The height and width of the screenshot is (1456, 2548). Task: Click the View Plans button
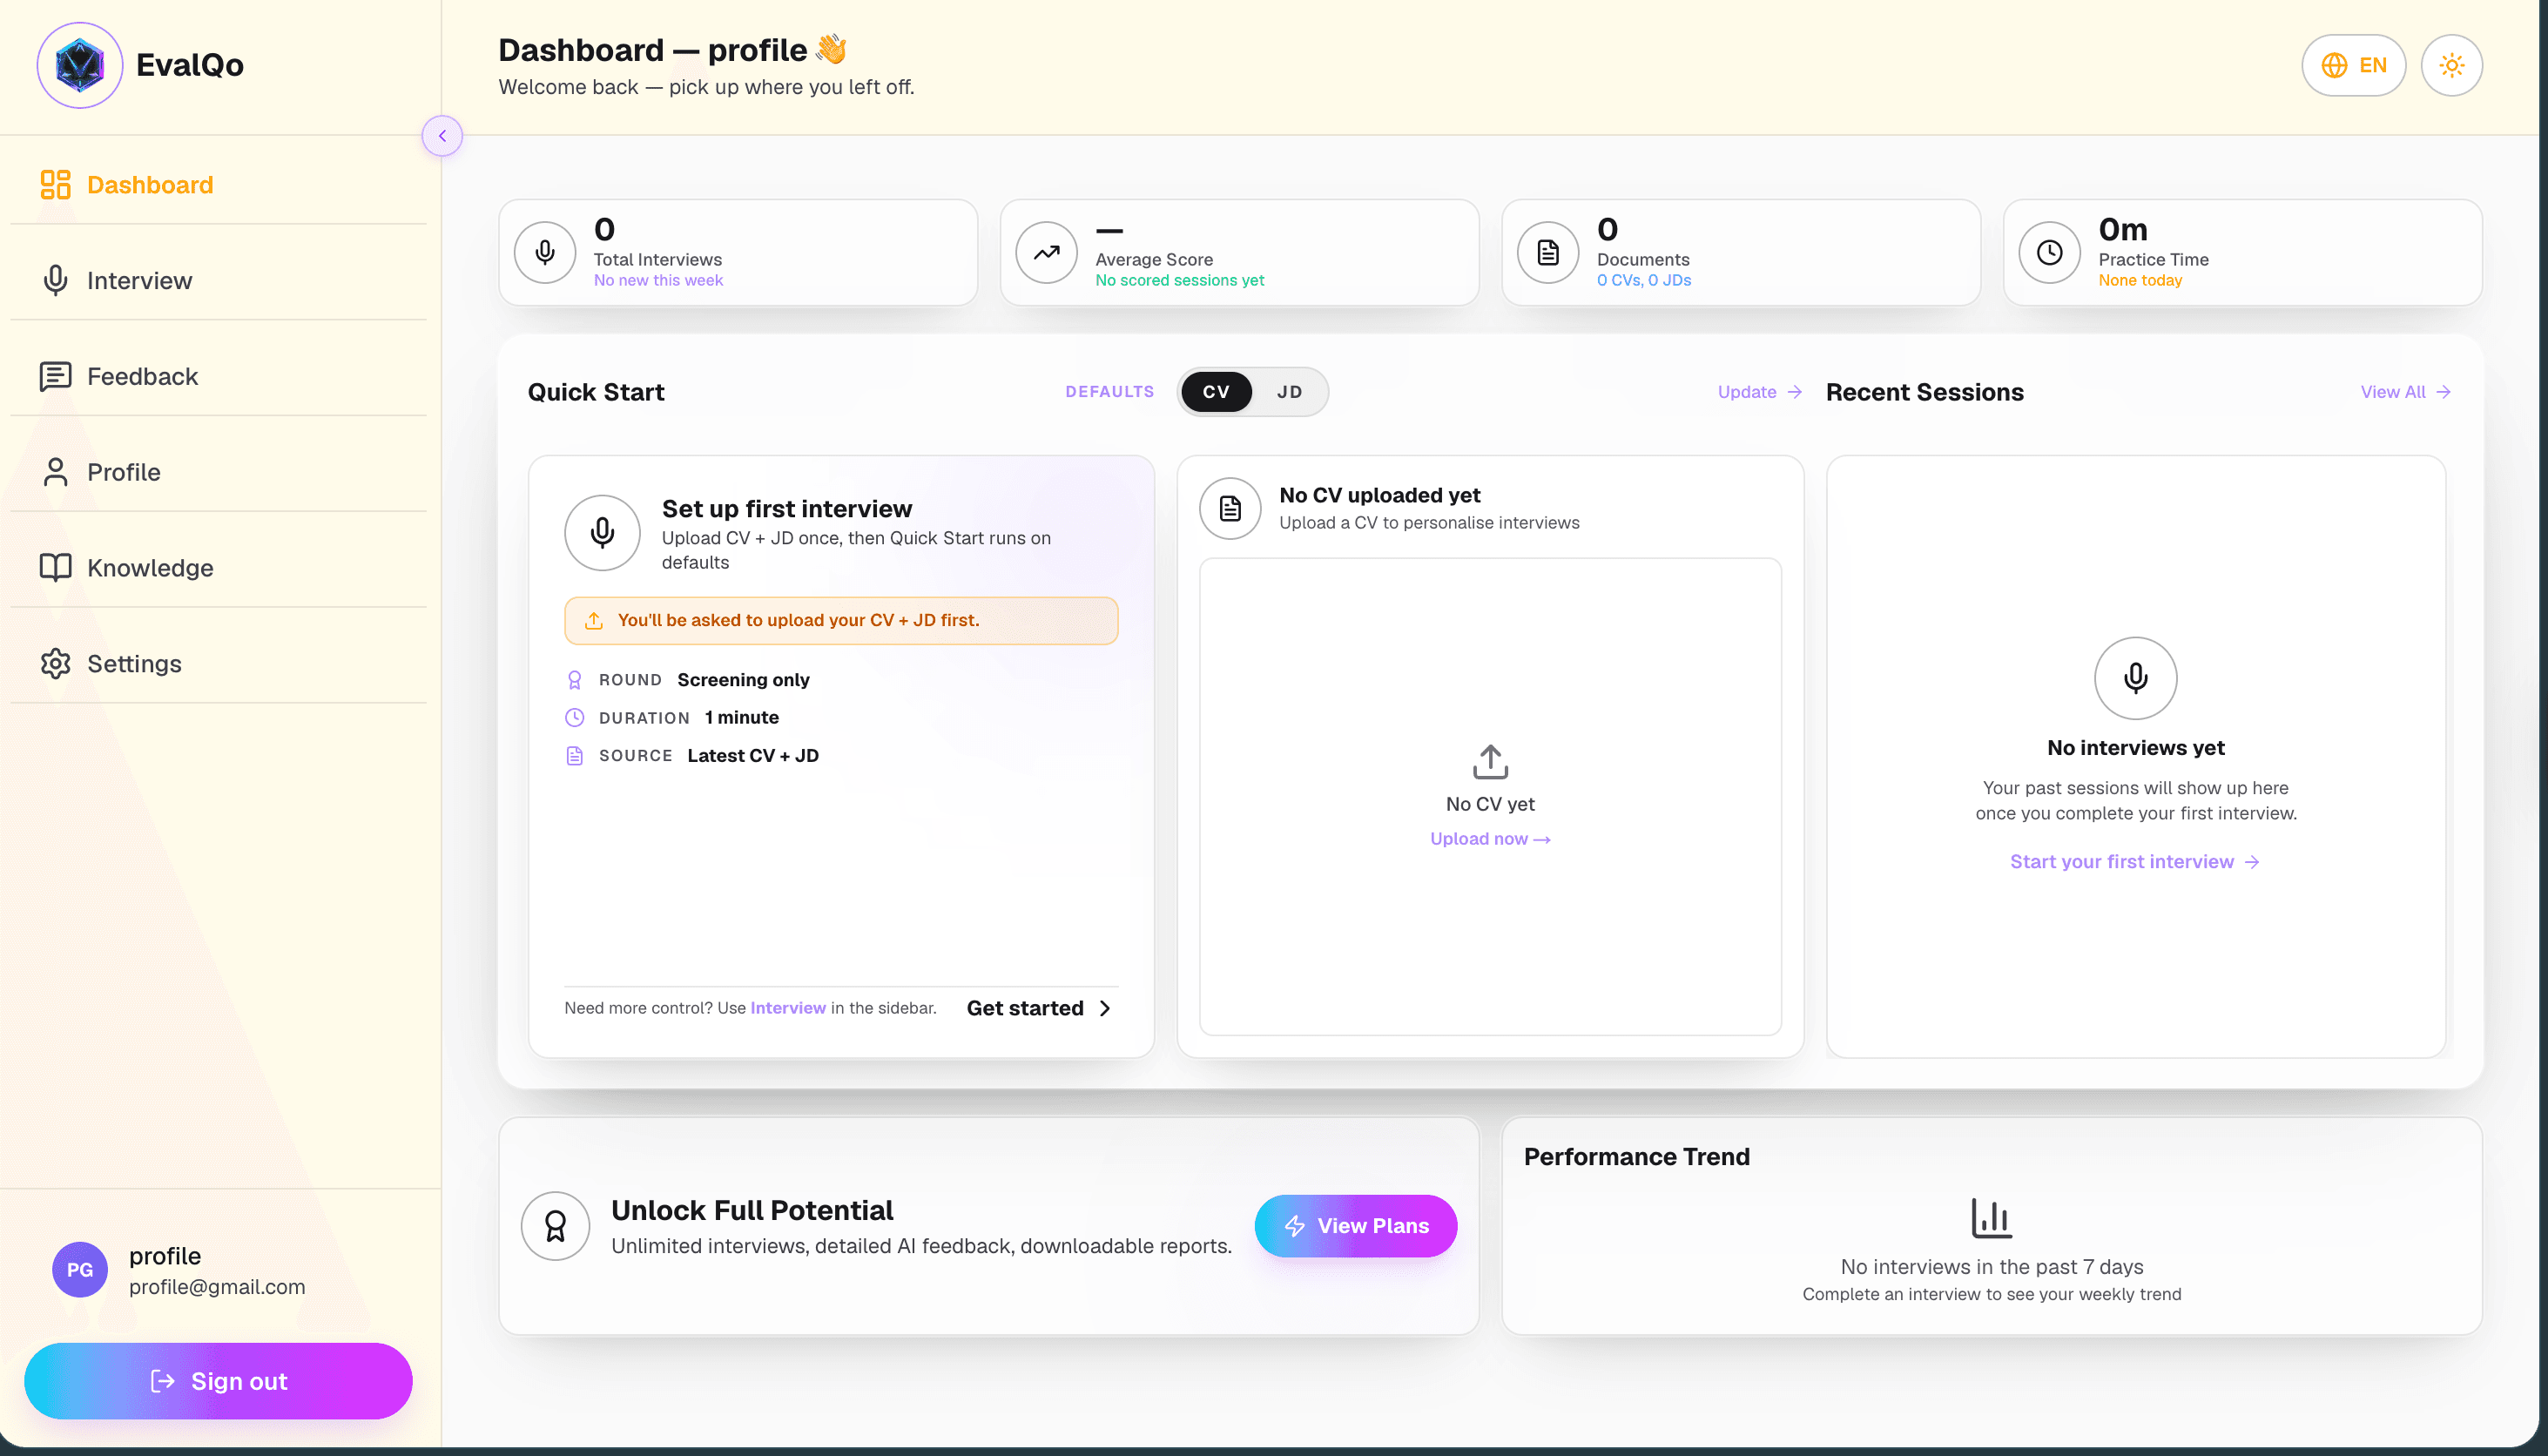(x=1356, y=1226)
